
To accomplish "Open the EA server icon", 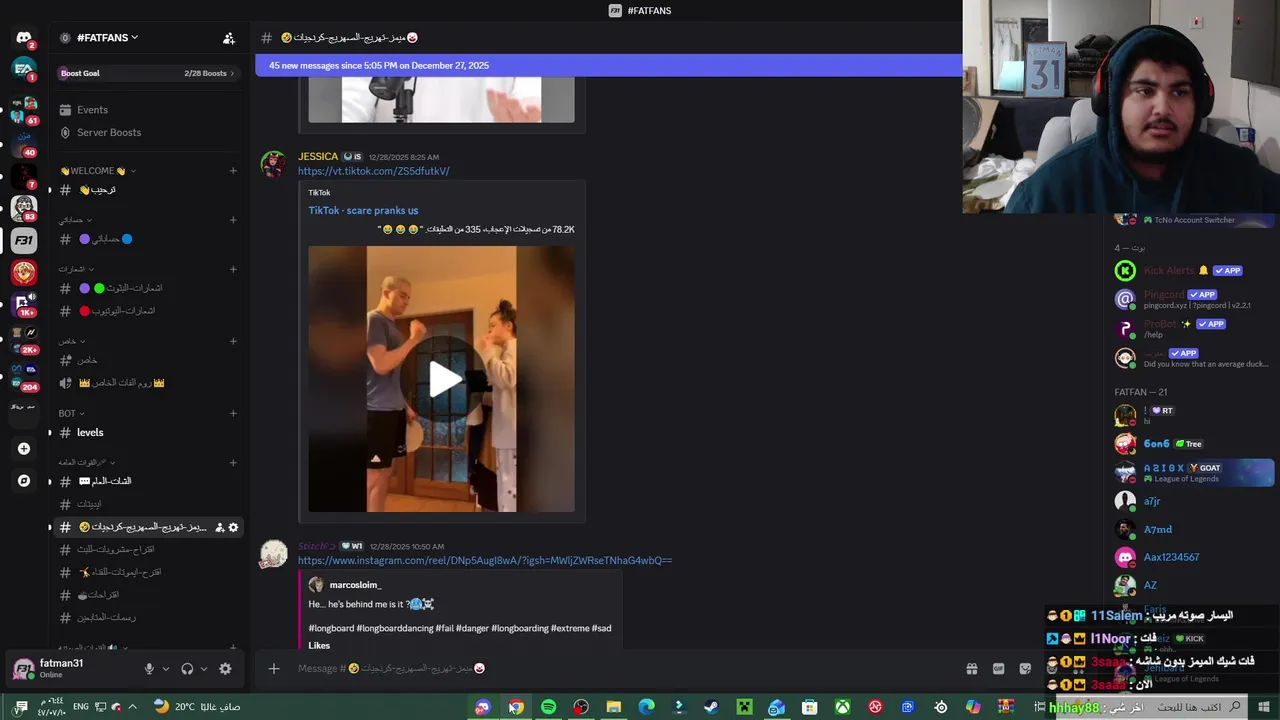I will coord(24,70).
